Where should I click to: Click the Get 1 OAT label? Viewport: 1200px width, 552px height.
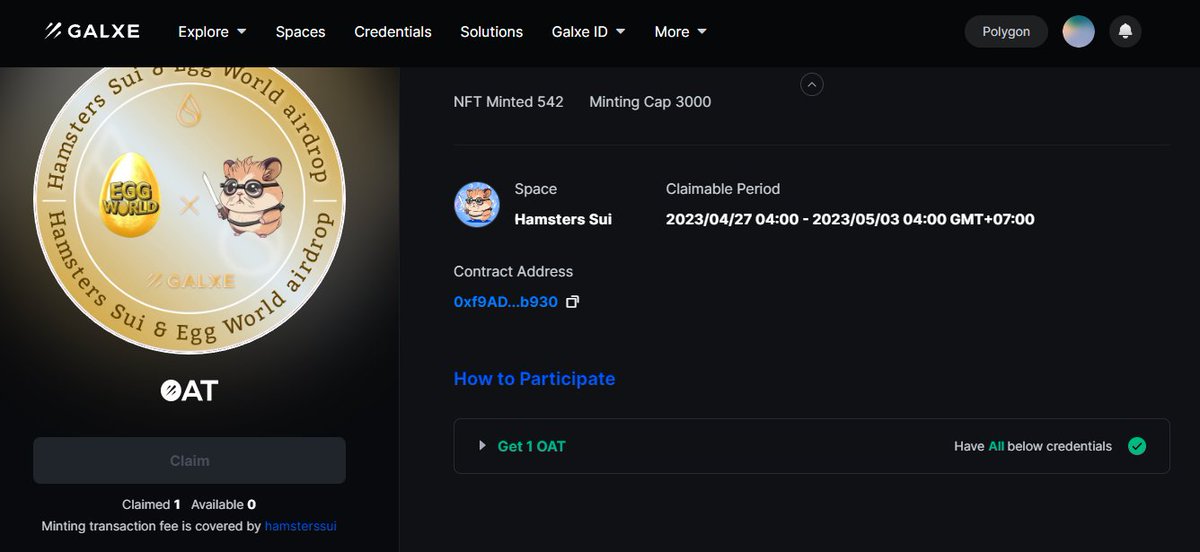(531, 446)
